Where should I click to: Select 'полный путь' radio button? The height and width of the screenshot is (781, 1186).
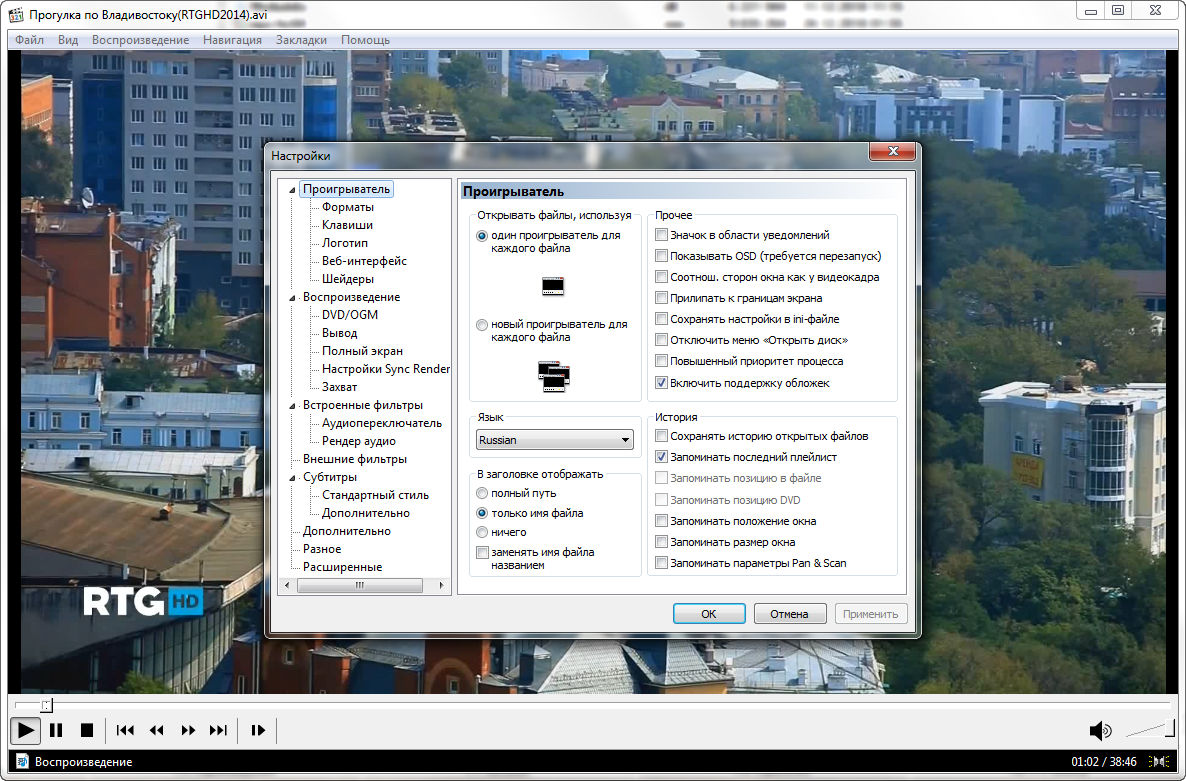pyautogui.click(x=483, y=493)
